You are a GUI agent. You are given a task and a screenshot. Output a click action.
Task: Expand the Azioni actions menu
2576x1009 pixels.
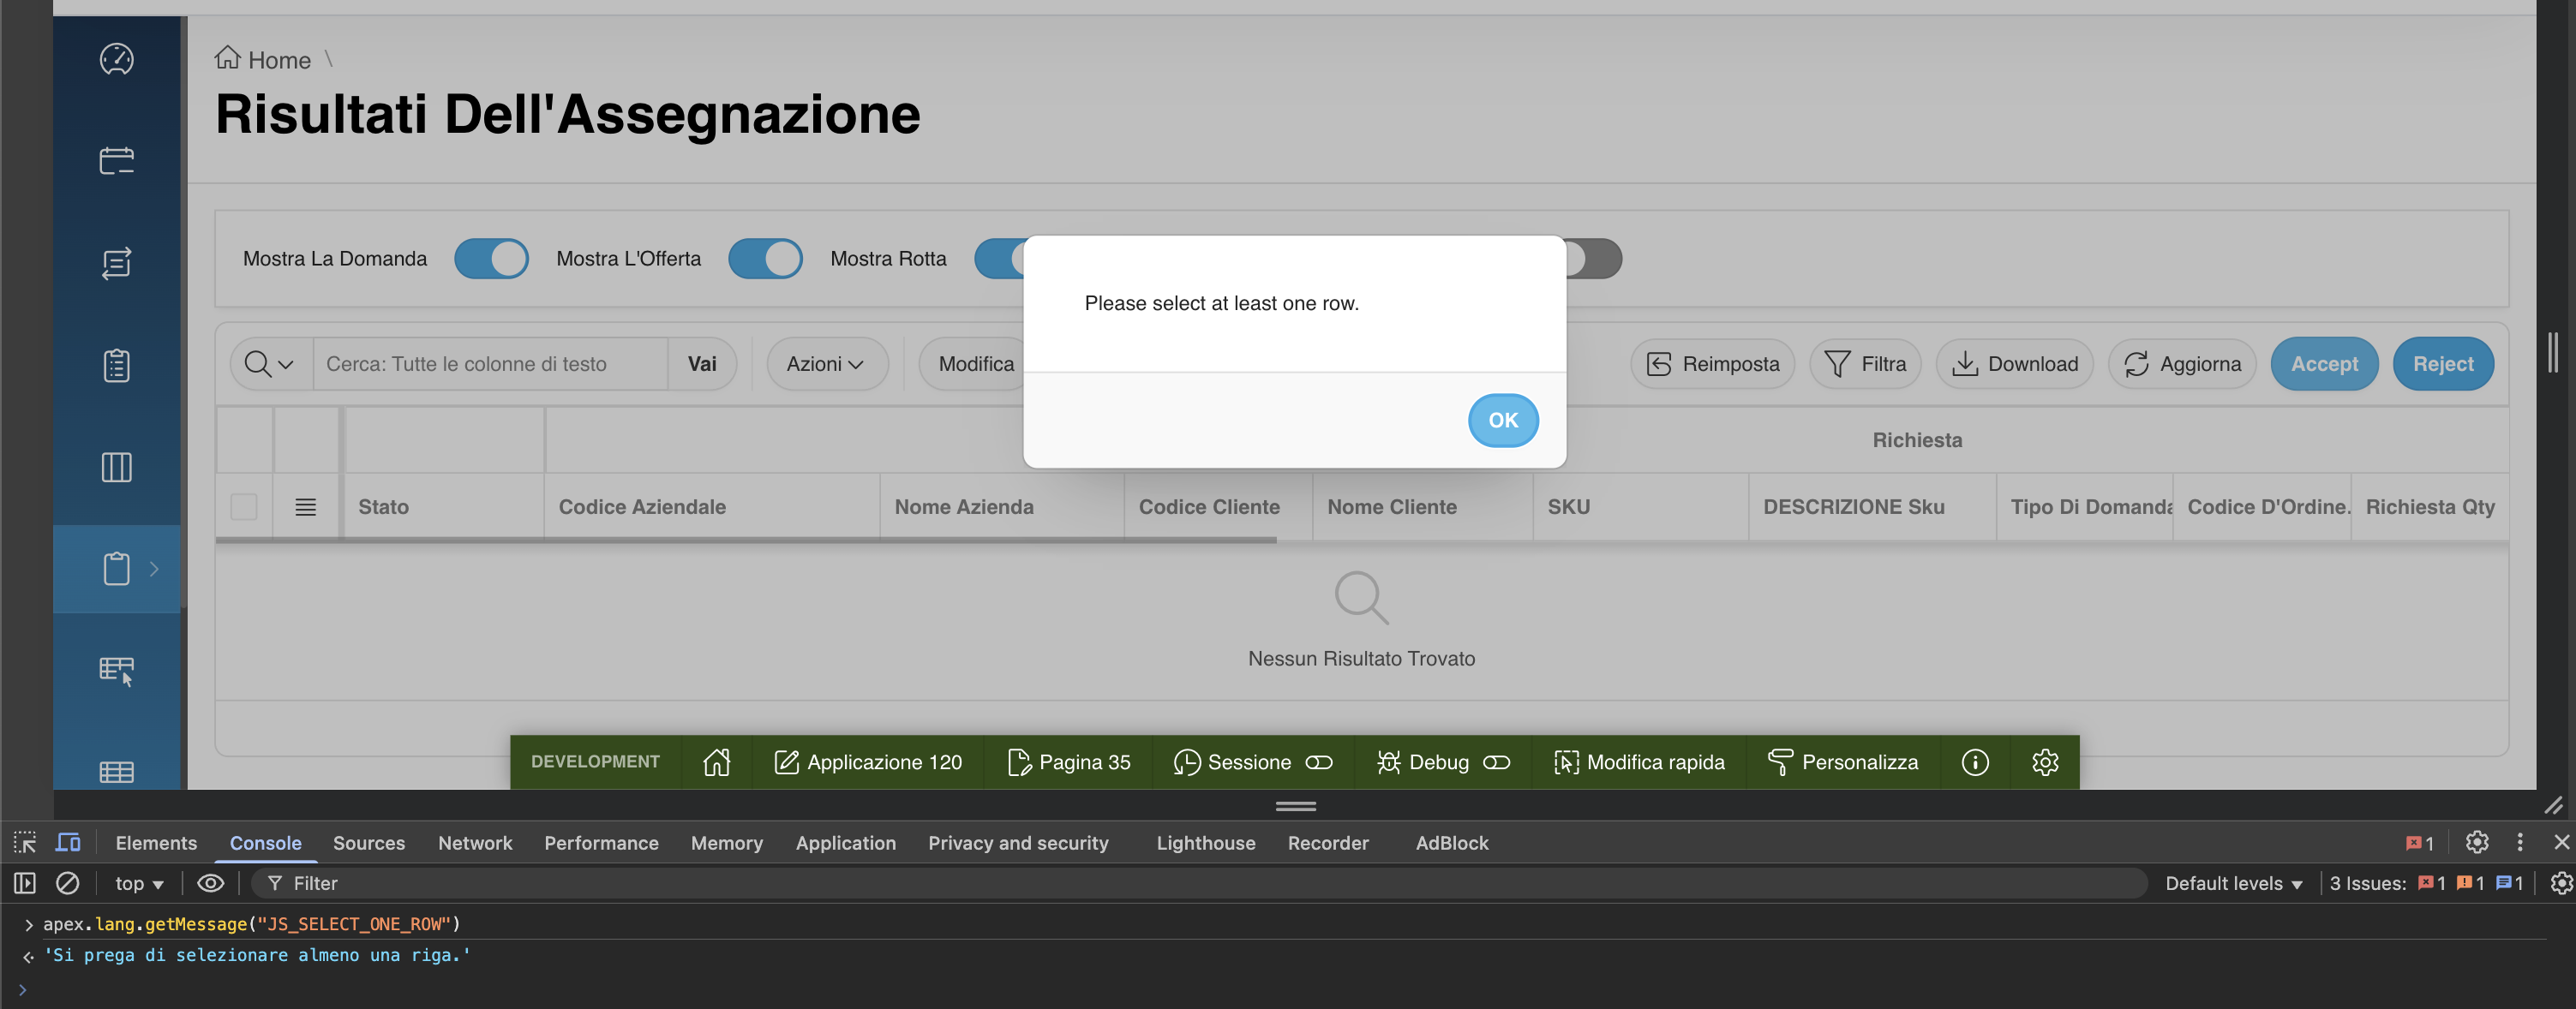(826, 364)
